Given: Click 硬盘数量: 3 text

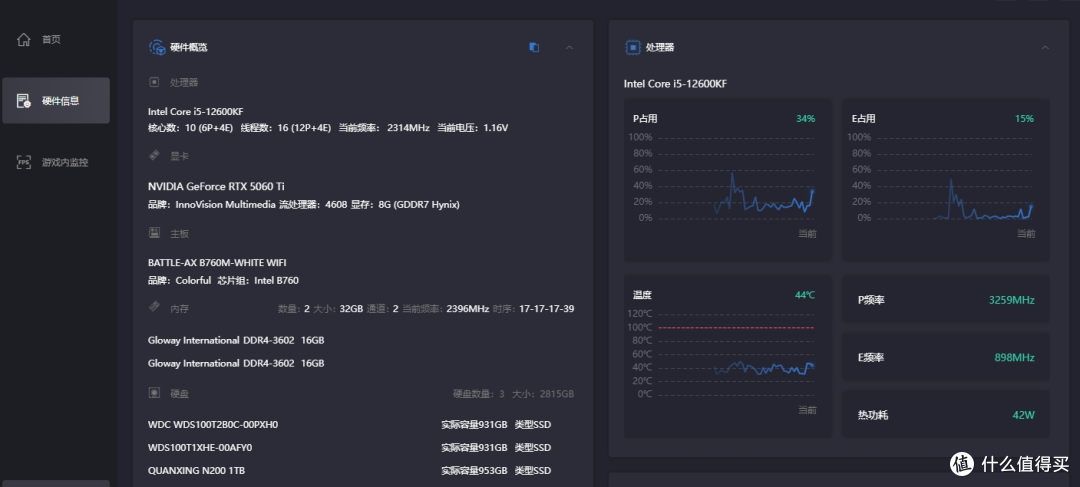Looking at the screenshot, I should coord(479,394).
